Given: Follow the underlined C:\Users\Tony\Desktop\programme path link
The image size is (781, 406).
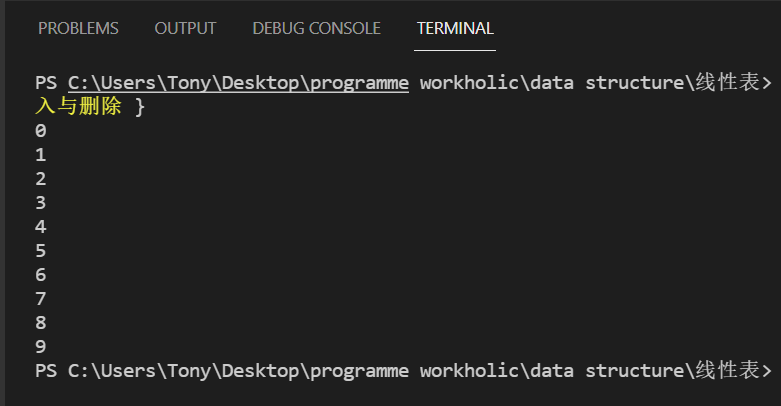Looking at the screenshot, I should [238, 82].
